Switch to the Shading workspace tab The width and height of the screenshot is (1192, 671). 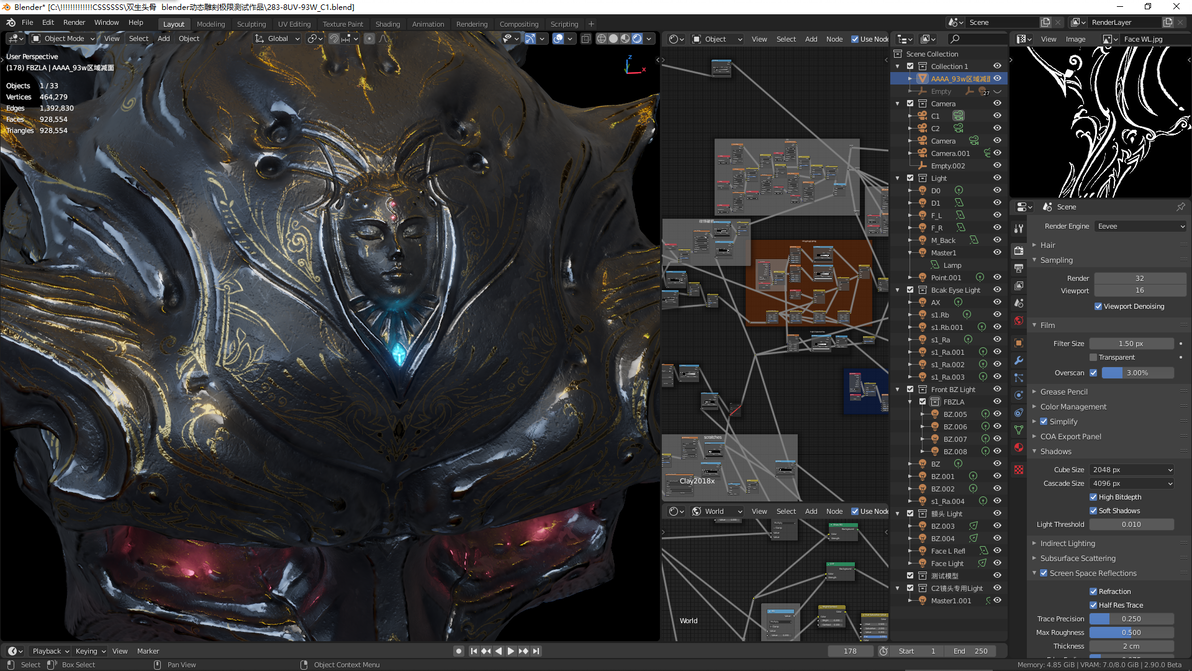[x=387, y=24]
